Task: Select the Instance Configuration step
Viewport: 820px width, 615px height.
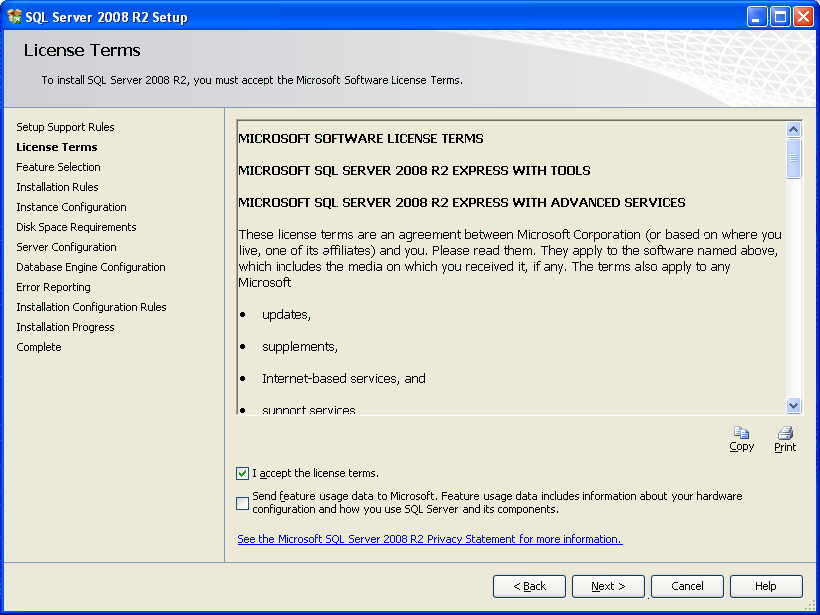Action: (72, 207)
